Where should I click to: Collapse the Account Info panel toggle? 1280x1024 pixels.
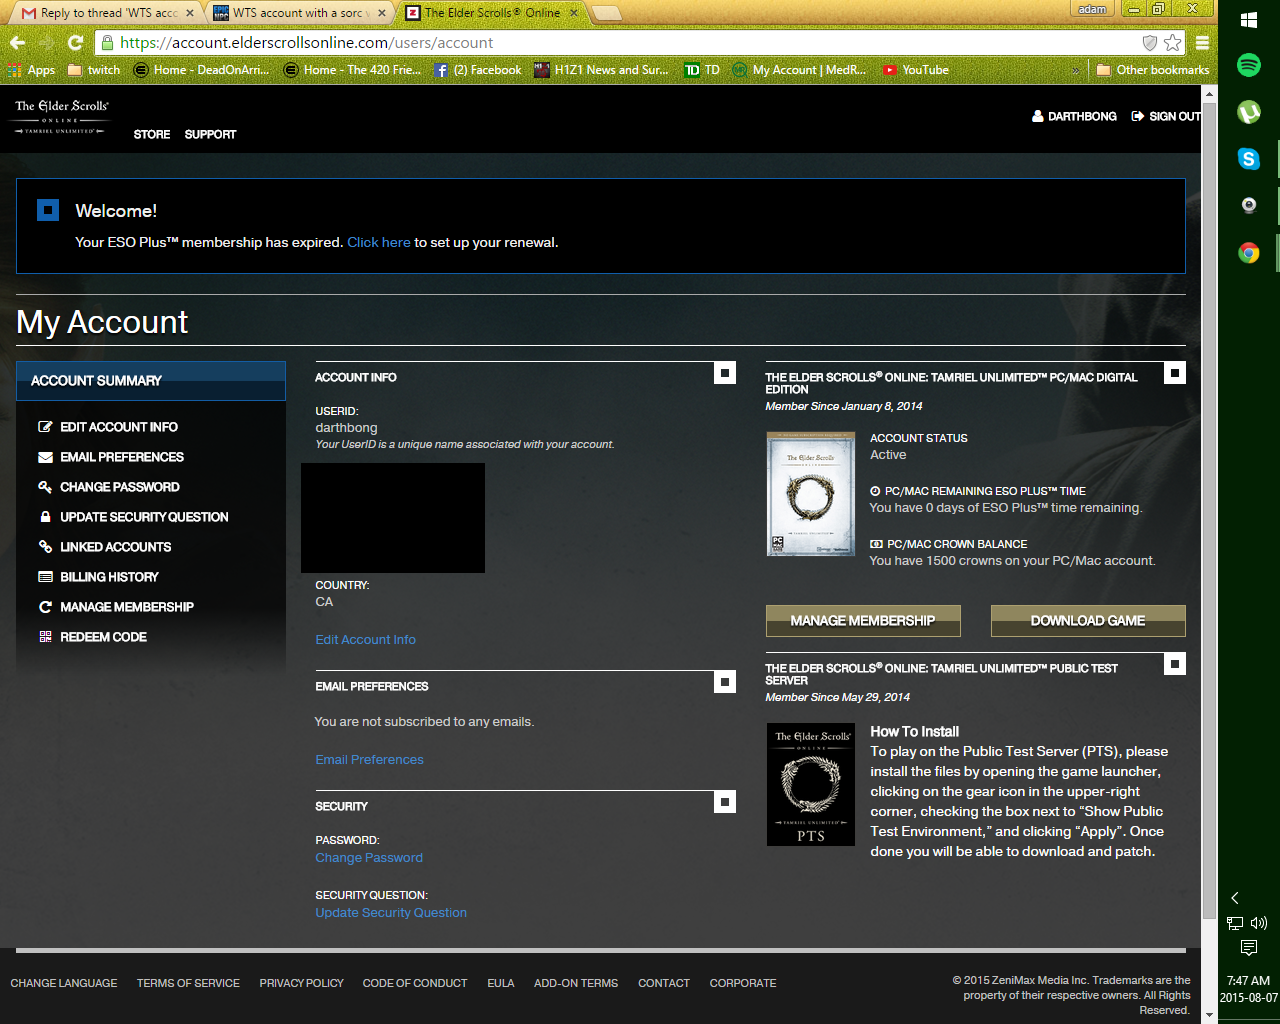725,373
